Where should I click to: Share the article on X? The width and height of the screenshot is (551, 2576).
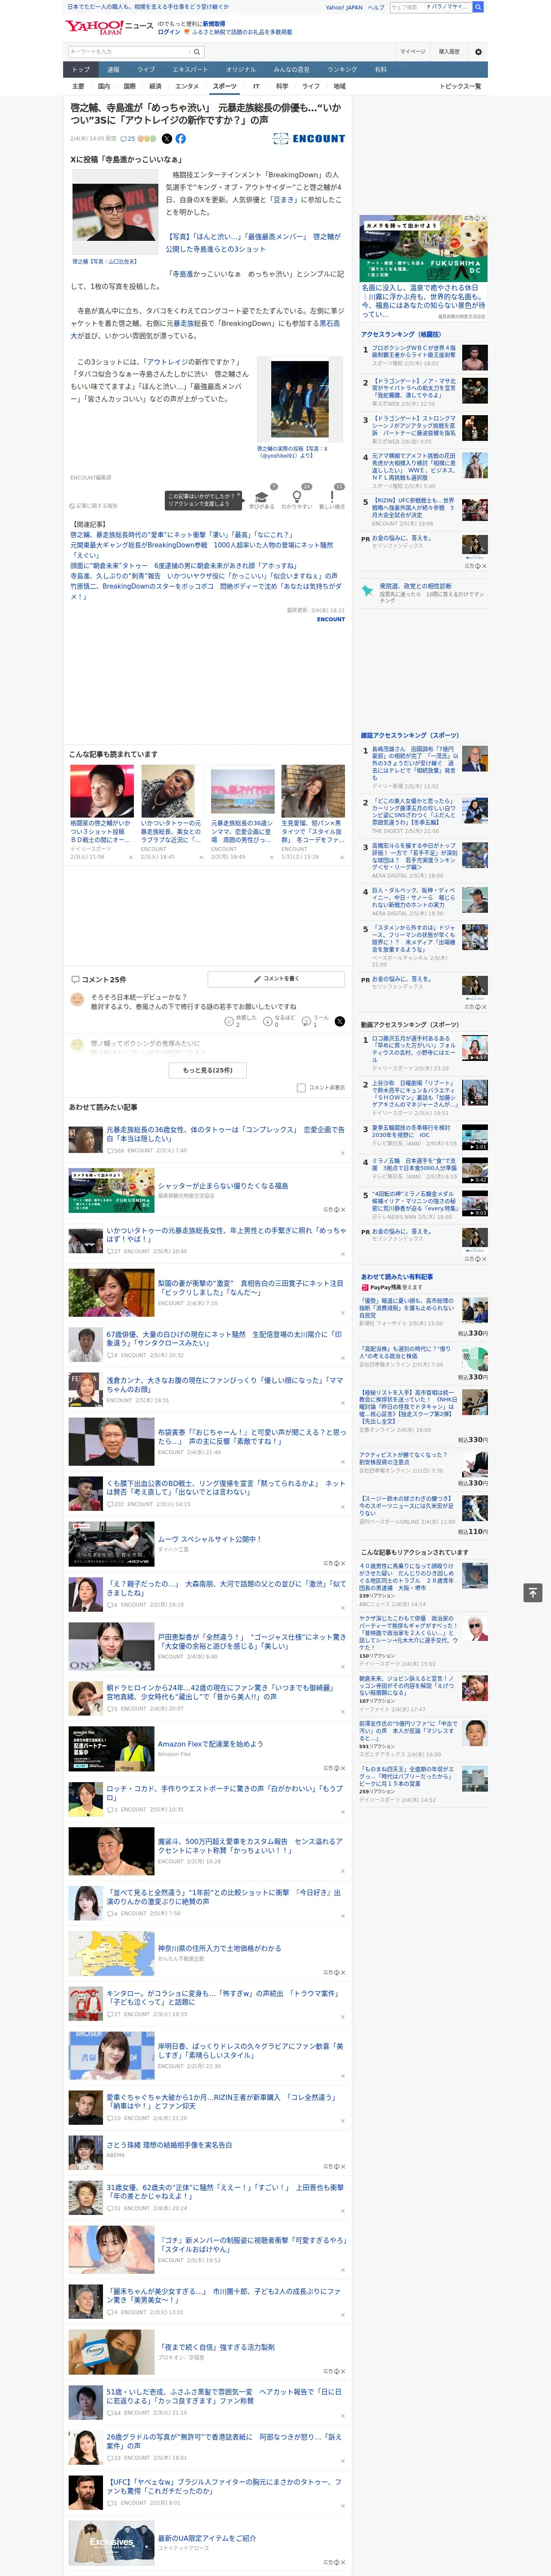[167, 139]
